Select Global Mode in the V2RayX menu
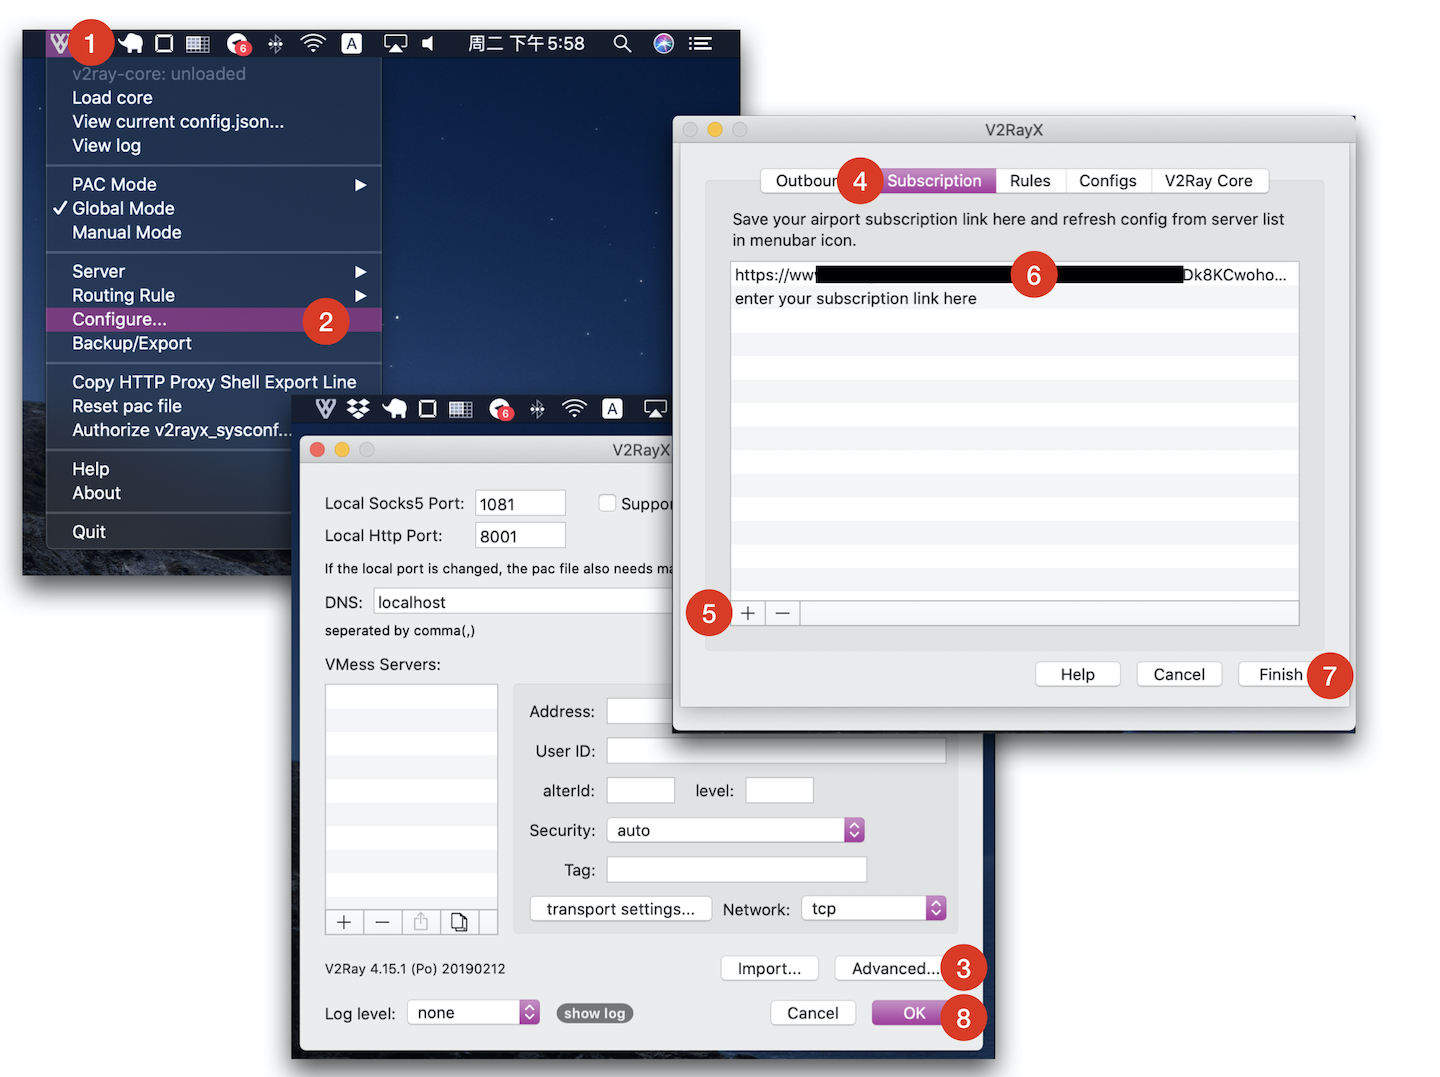This screenshot has height=1077, width=1440. click(213, 208)
